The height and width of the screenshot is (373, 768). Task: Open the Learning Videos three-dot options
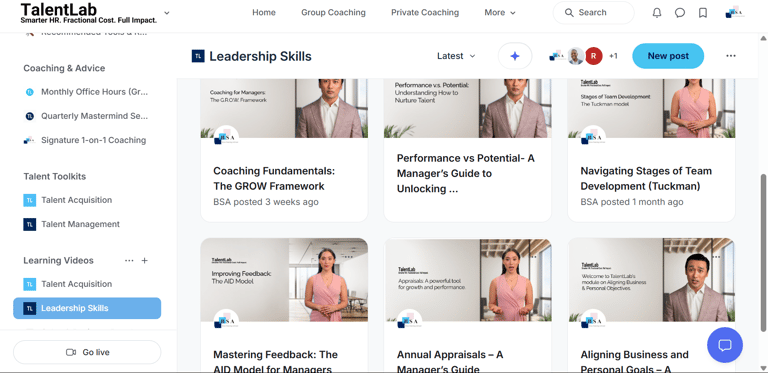(x=129, y=260)
